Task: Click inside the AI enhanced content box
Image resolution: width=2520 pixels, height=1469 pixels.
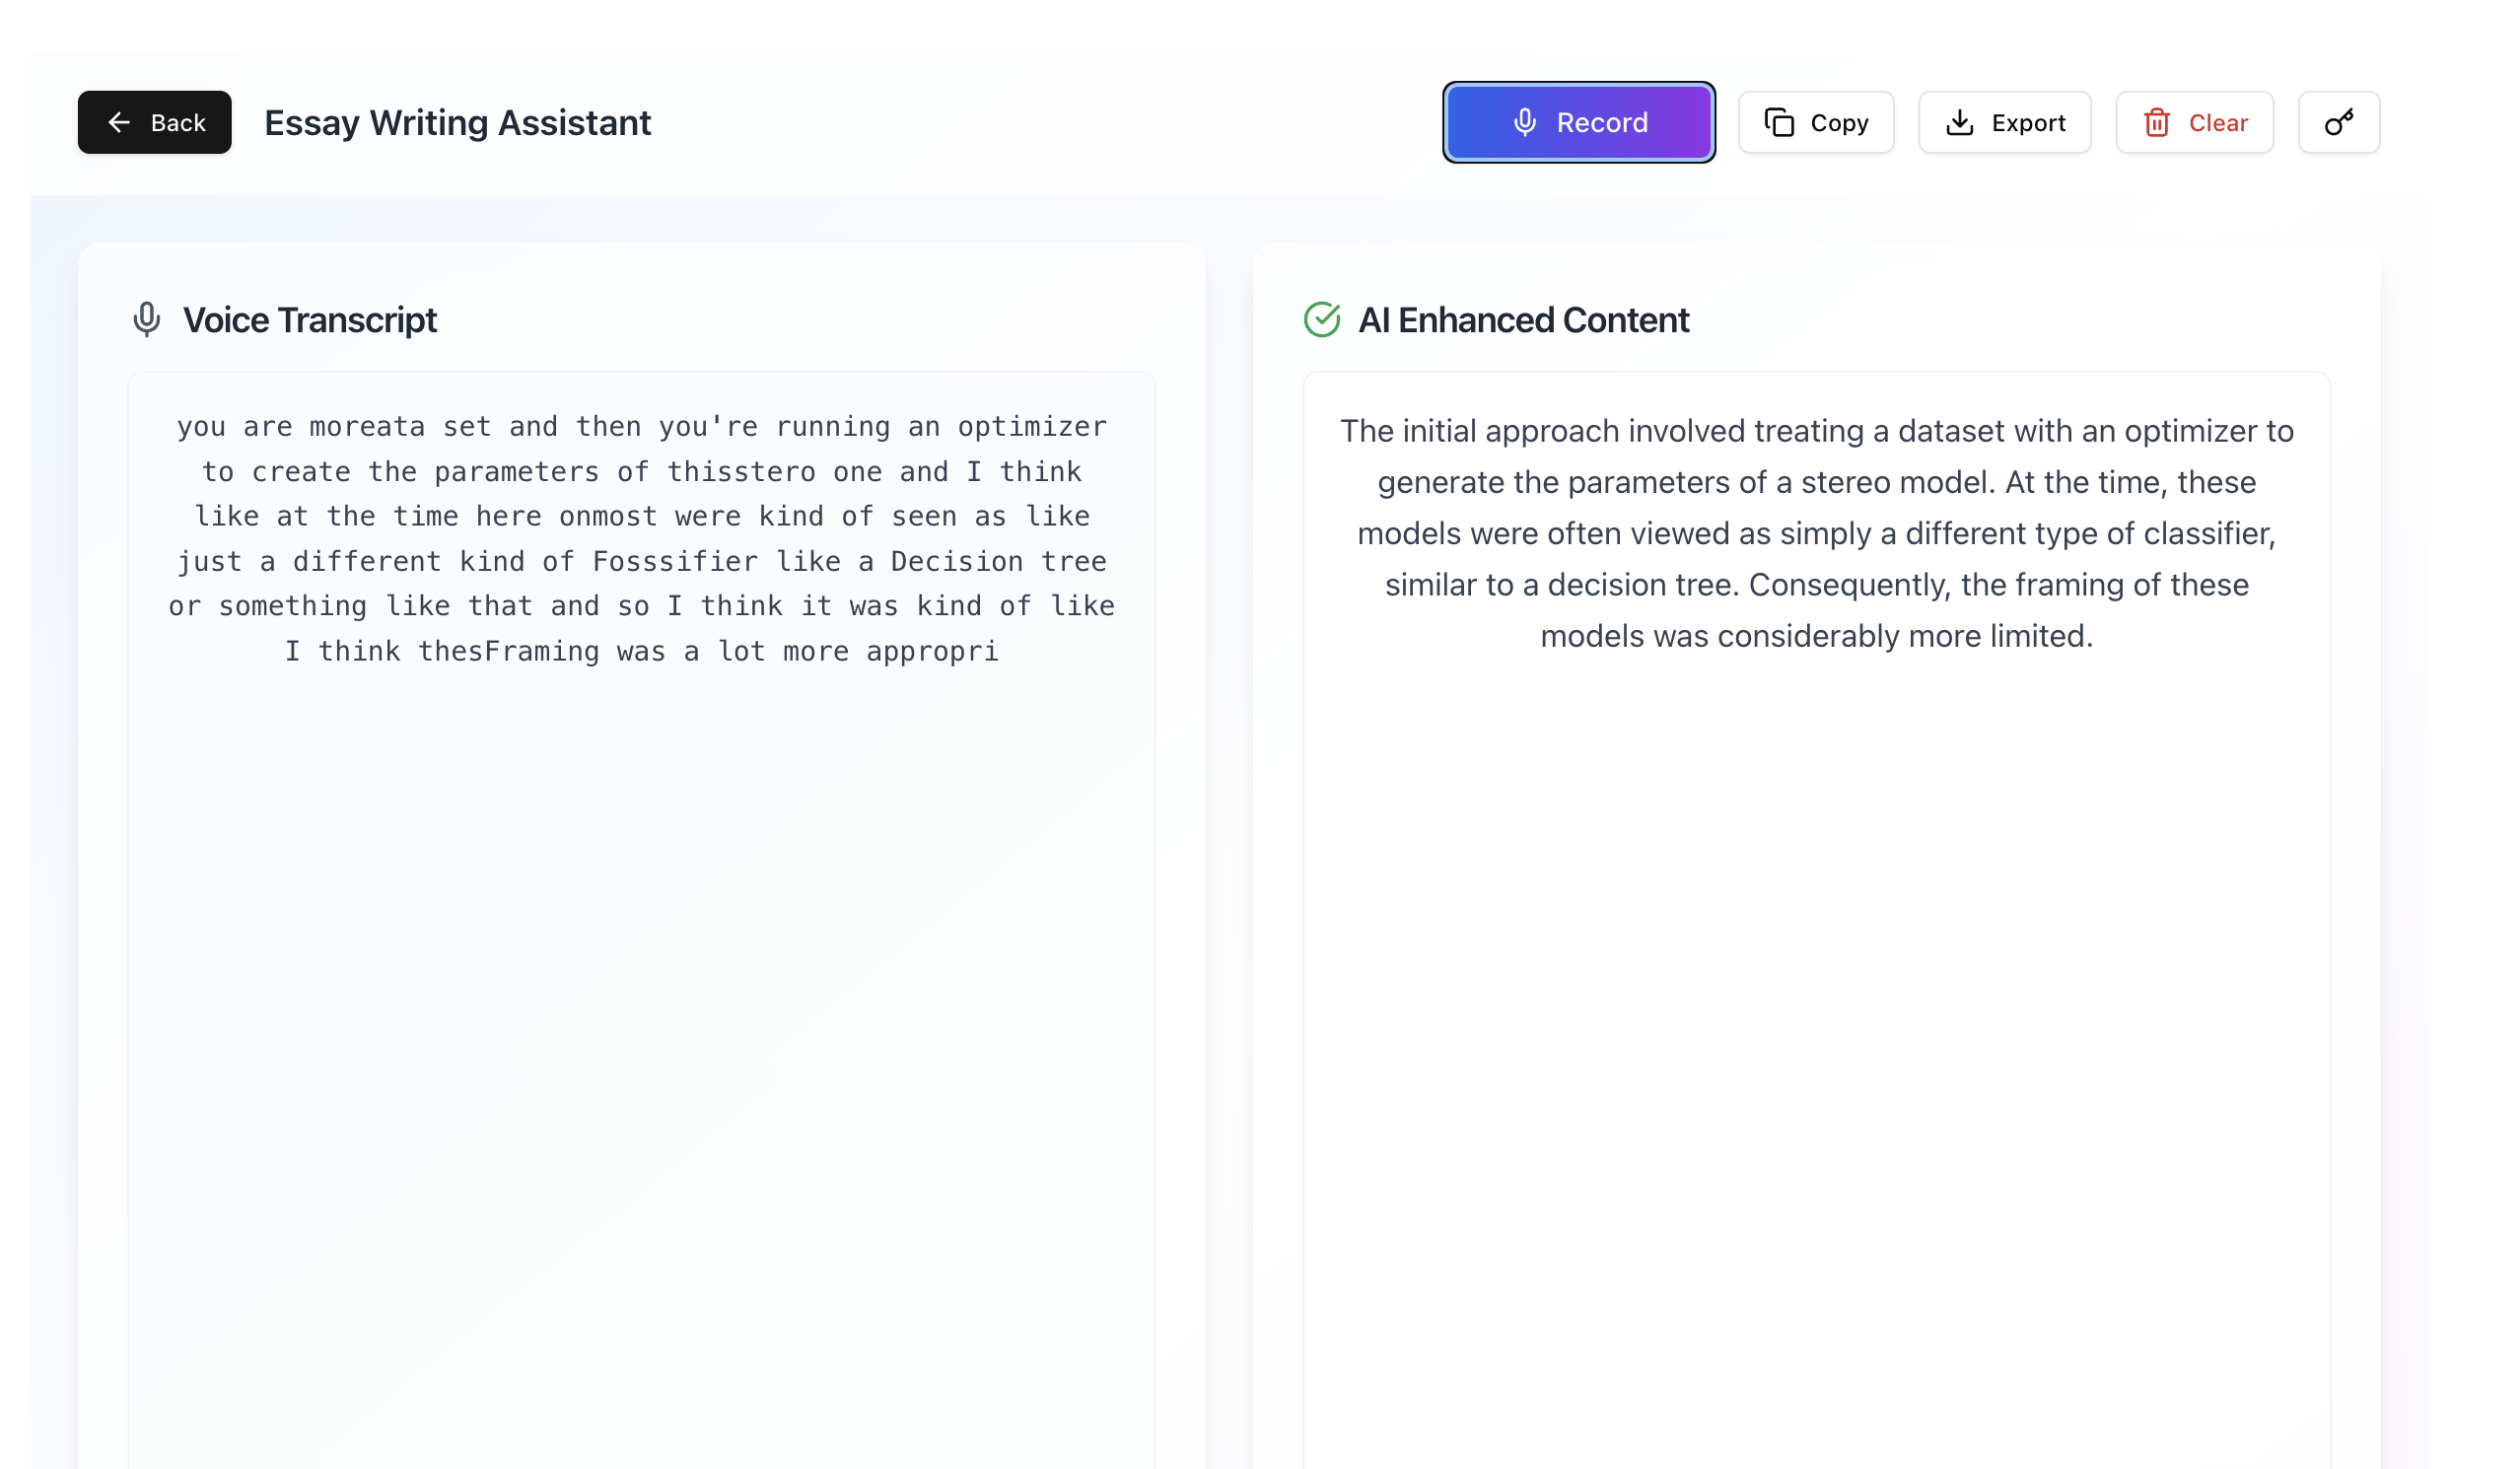Action: point(1816,920)
